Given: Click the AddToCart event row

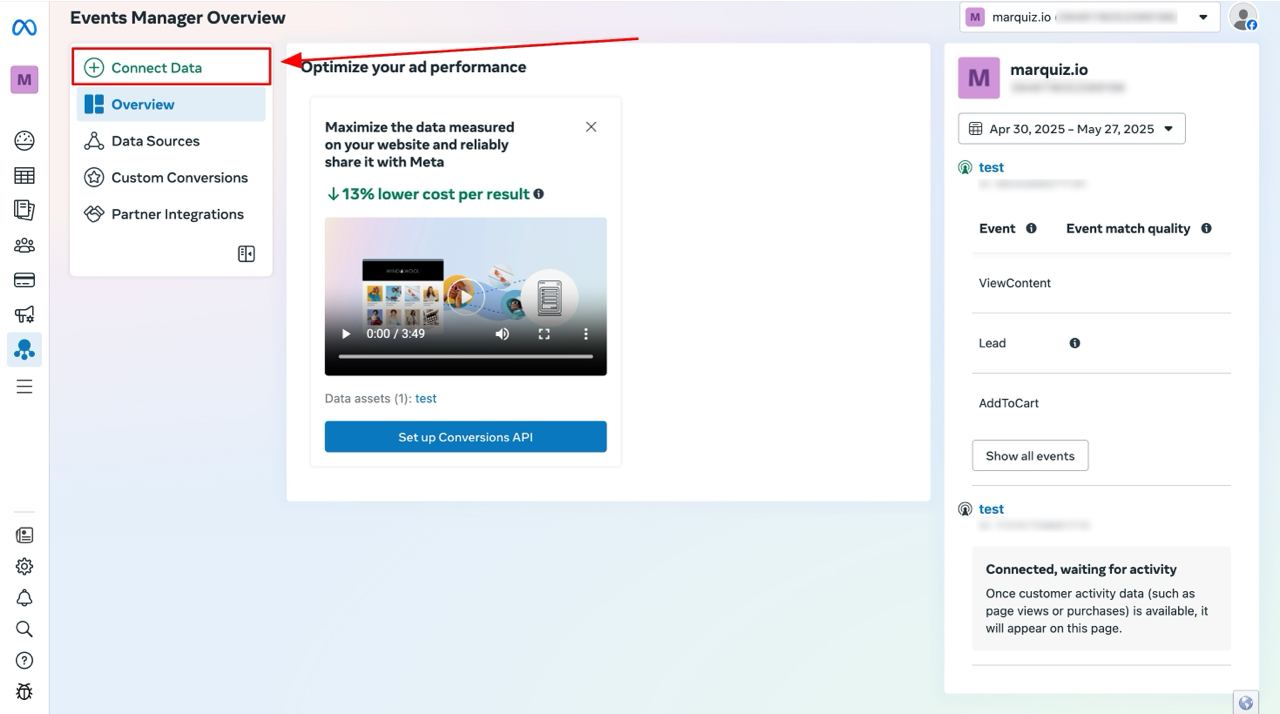Looking at the screenshot, I should [1101, 403].
